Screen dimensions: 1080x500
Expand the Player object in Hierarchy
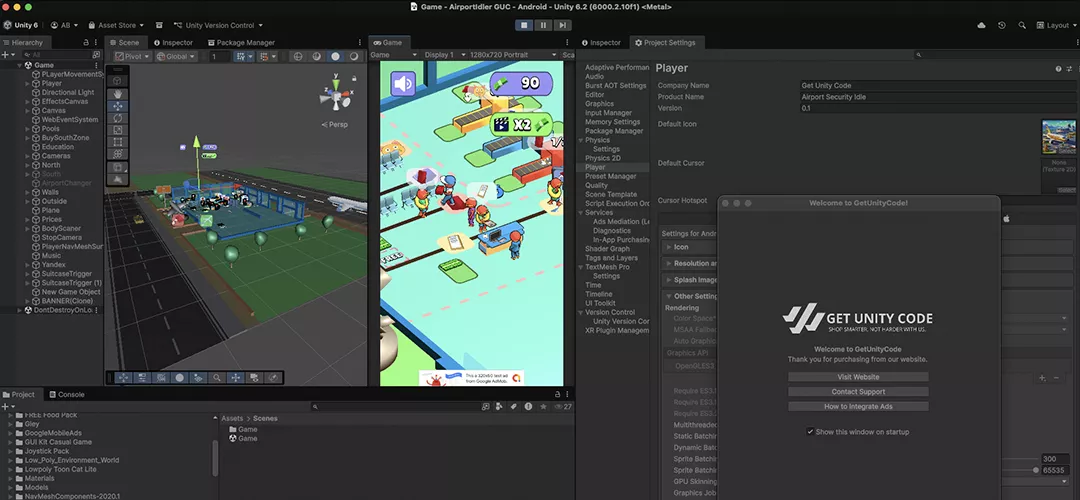point(28,84)
